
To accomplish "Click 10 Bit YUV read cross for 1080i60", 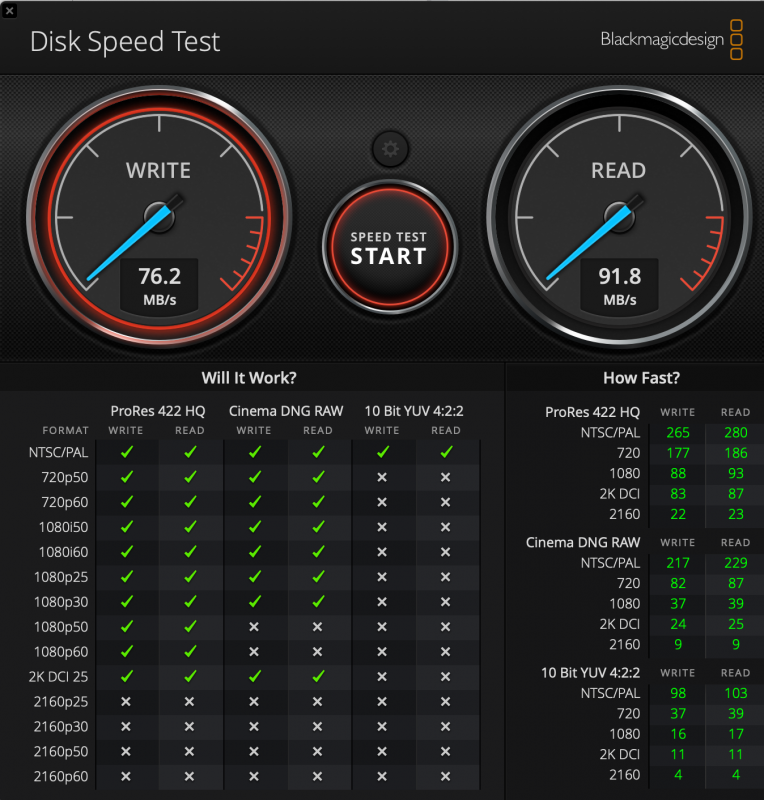I will 446,552.
